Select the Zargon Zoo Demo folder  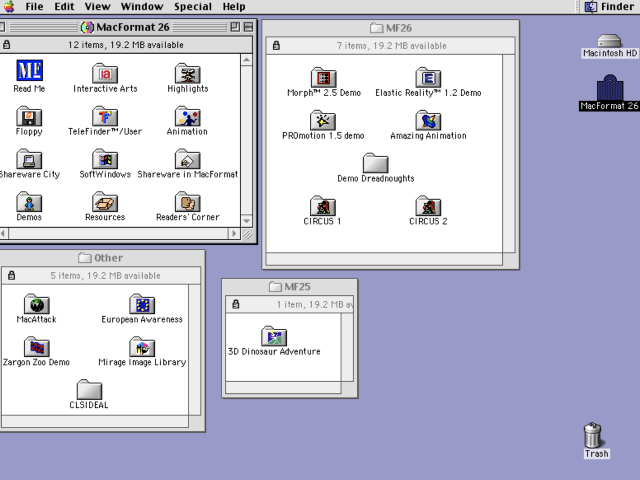(x=36, y=347)
